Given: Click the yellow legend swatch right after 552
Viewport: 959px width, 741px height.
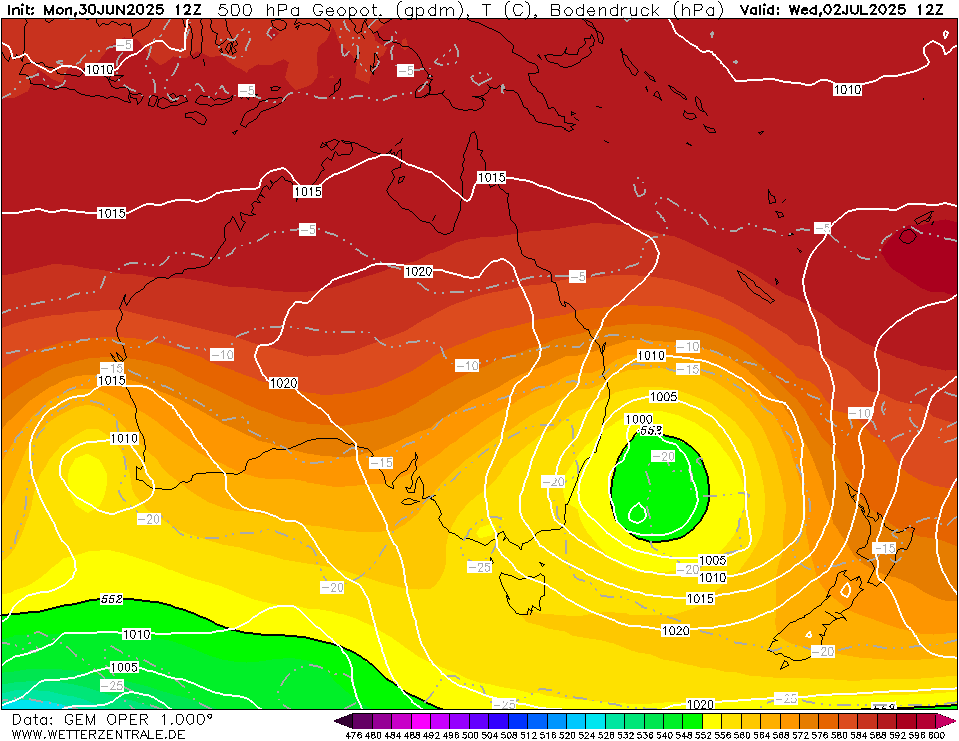Looking at the screenshot, I should 713,721.
